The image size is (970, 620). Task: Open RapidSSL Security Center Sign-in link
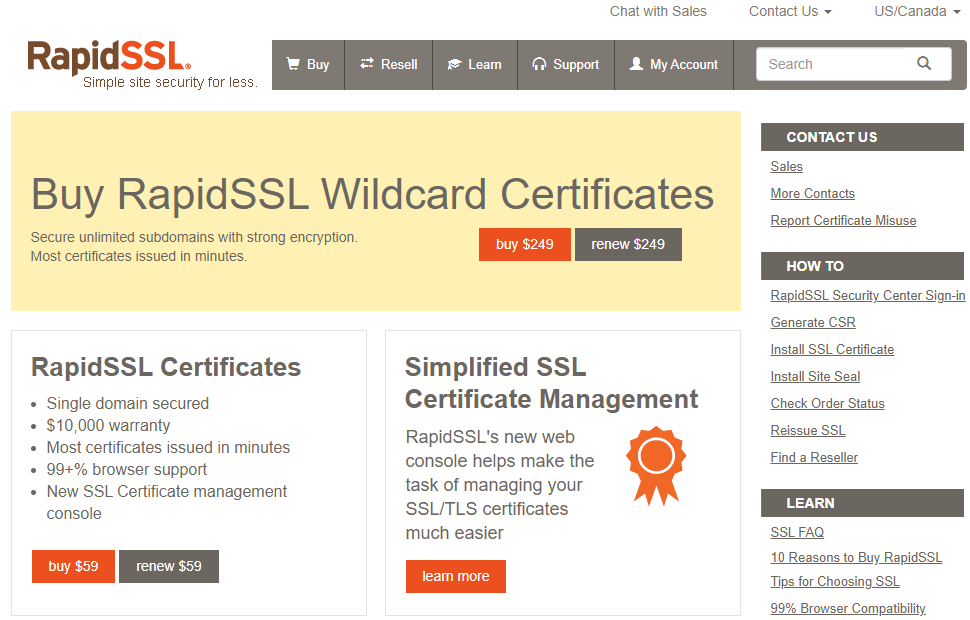pyautogui.click(x=867, y=295)
